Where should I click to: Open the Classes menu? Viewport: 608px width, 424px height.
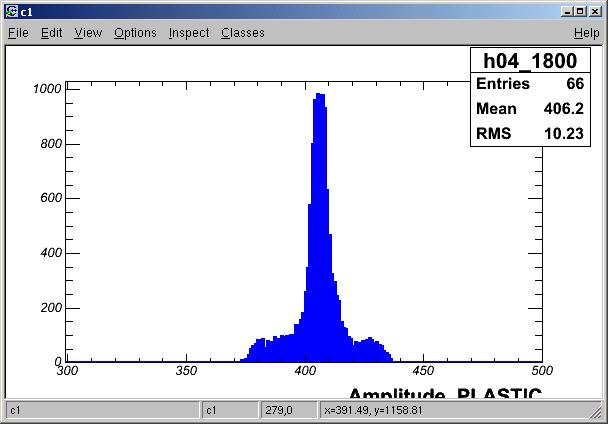click(x=243, y=33)
